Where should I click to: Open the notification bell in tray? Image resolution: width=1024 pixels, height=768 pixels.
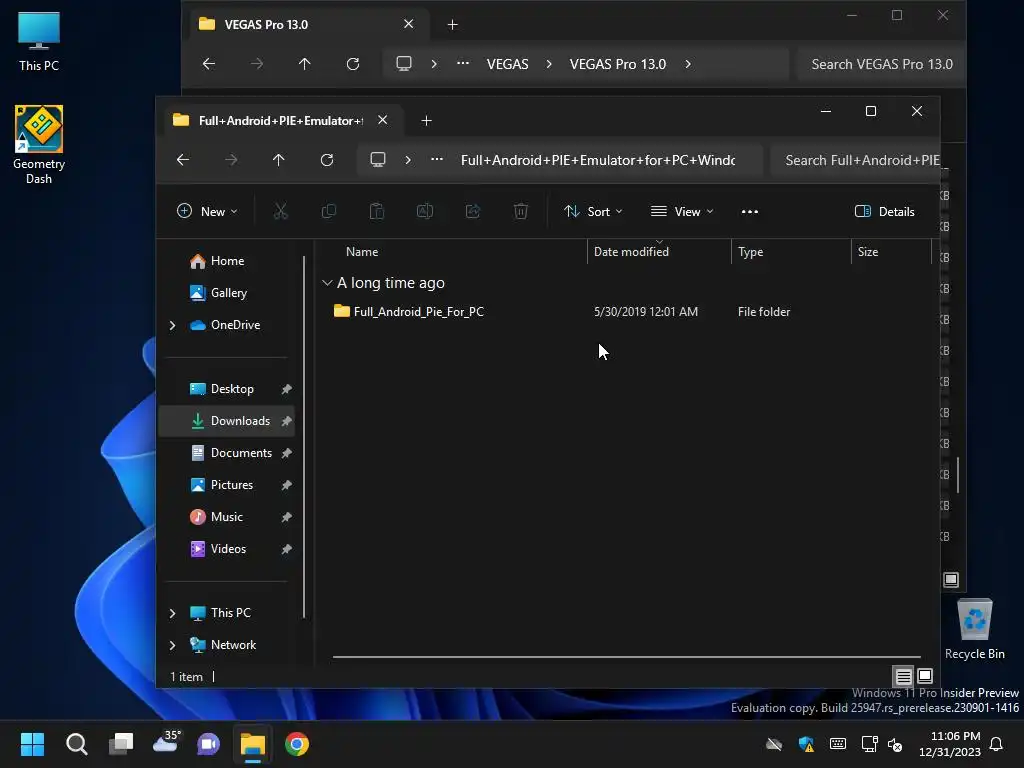(x=997, y=744)
